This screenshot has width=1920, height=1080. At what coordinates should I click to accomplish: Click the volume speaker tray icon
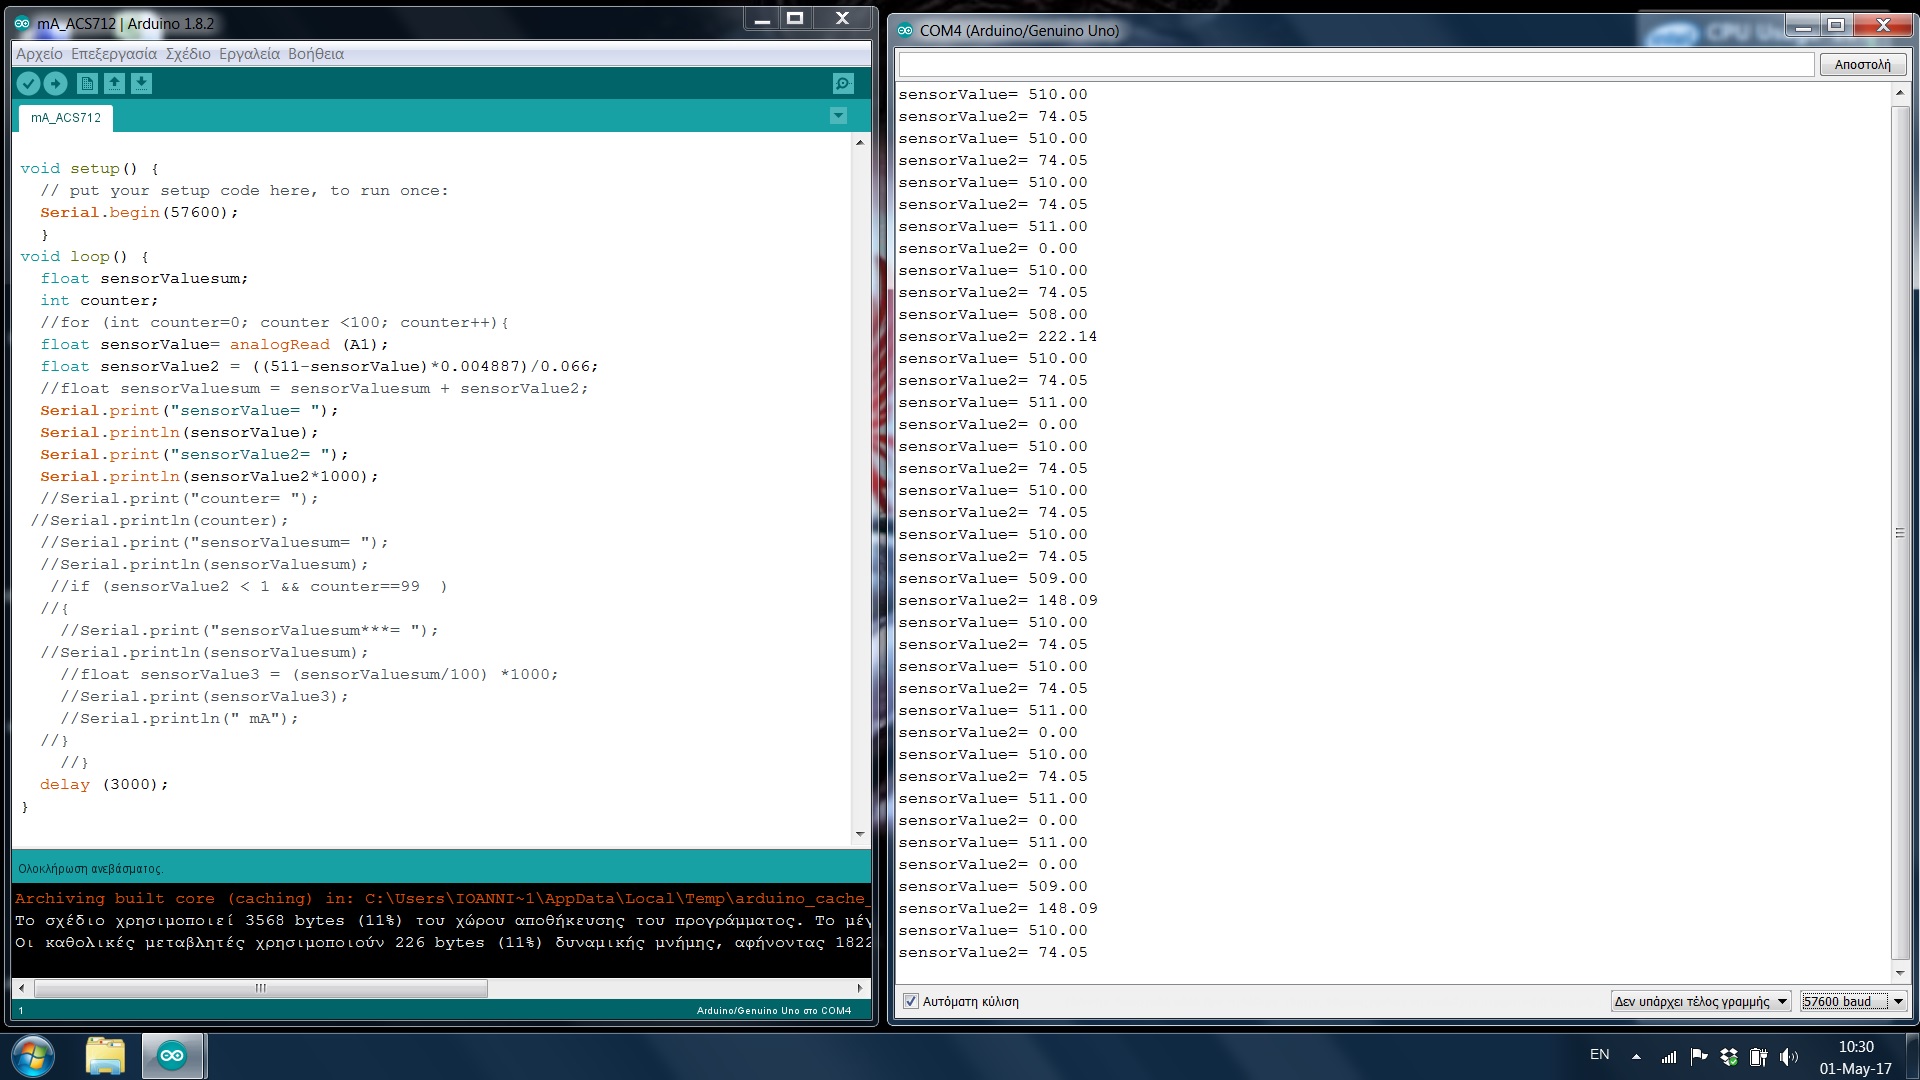click(1789, 1056)
